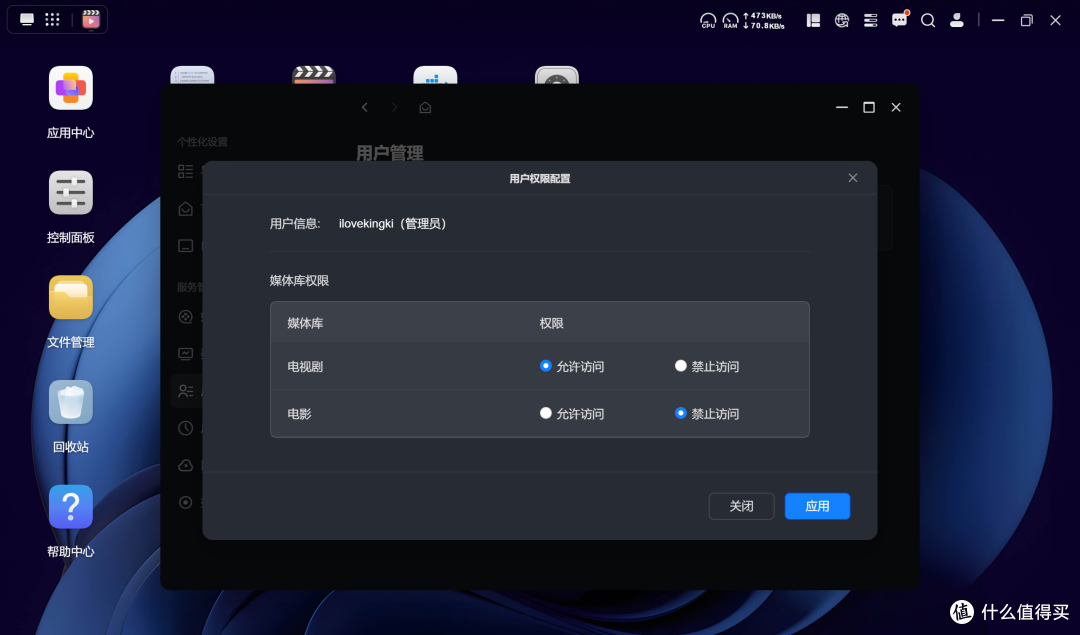
Task: Click the monitor sidebar icon
Action: 186,354
